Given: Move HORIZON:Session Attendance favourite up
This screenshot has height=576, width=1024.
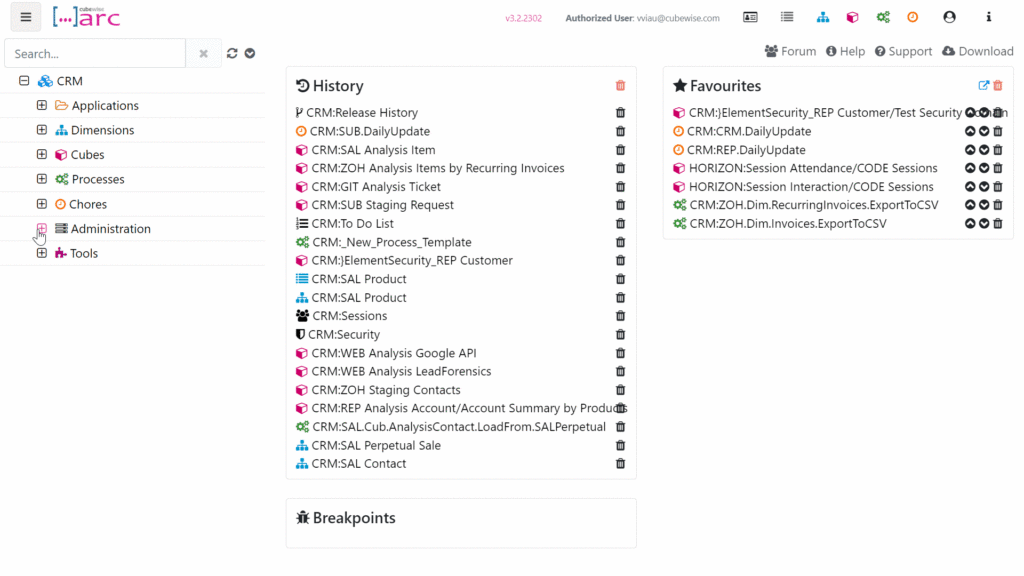Looking at the screenshot, I should coord(970,169).
